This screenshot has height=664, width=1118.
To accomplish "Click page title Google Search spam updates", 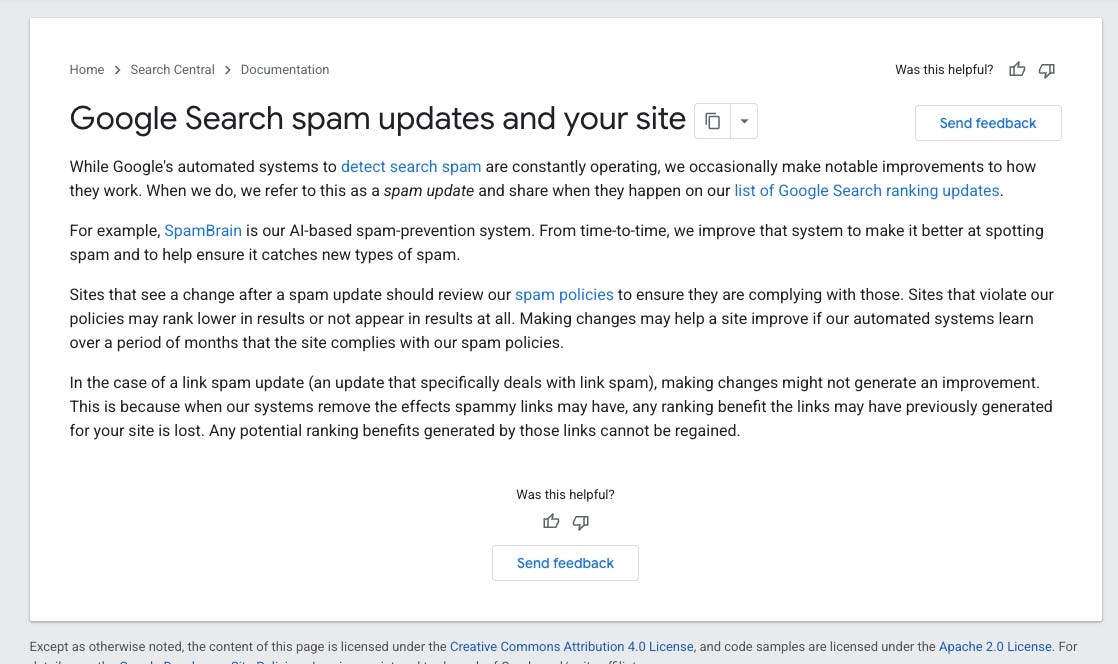I will 377,118.
